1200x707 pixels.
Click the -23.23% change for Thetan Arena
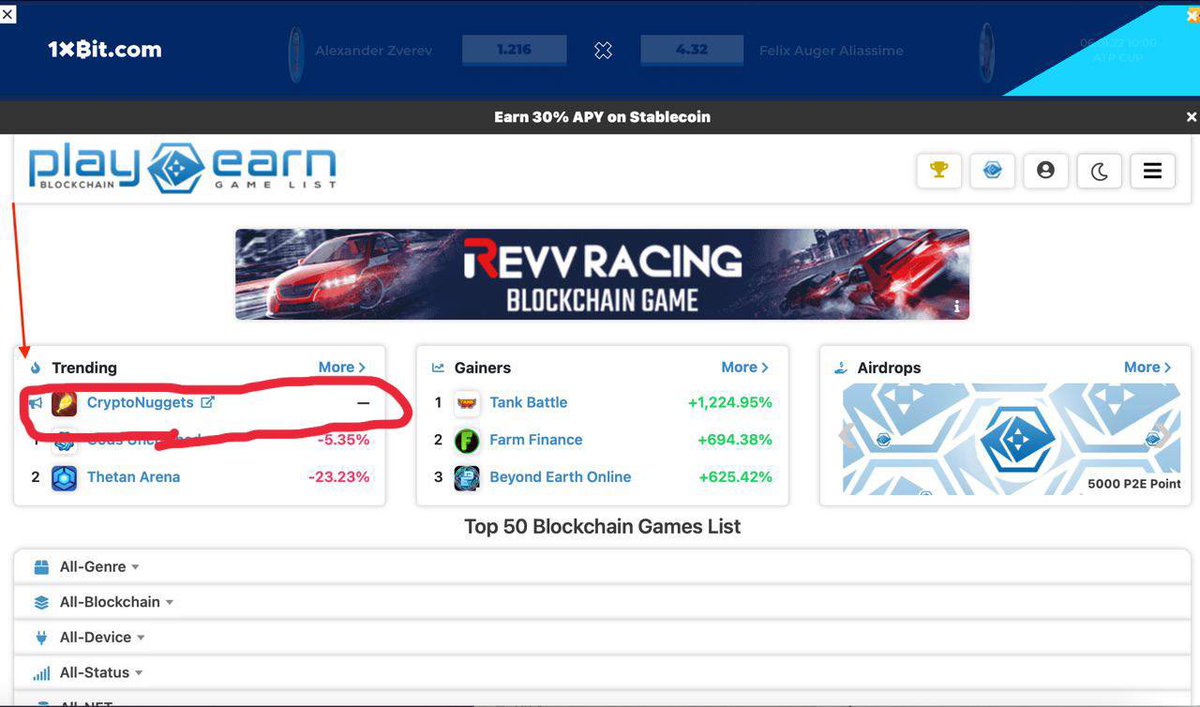[339, 477]
